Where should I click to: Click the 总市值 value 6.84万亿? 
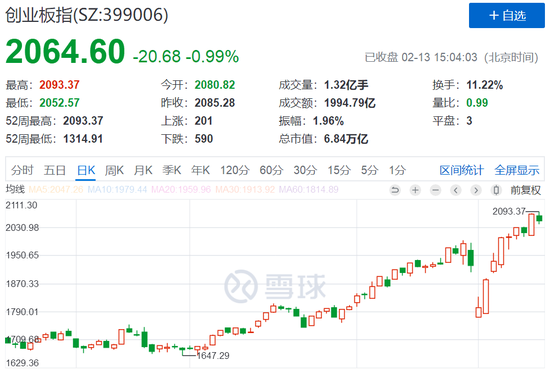coord(346,139)
